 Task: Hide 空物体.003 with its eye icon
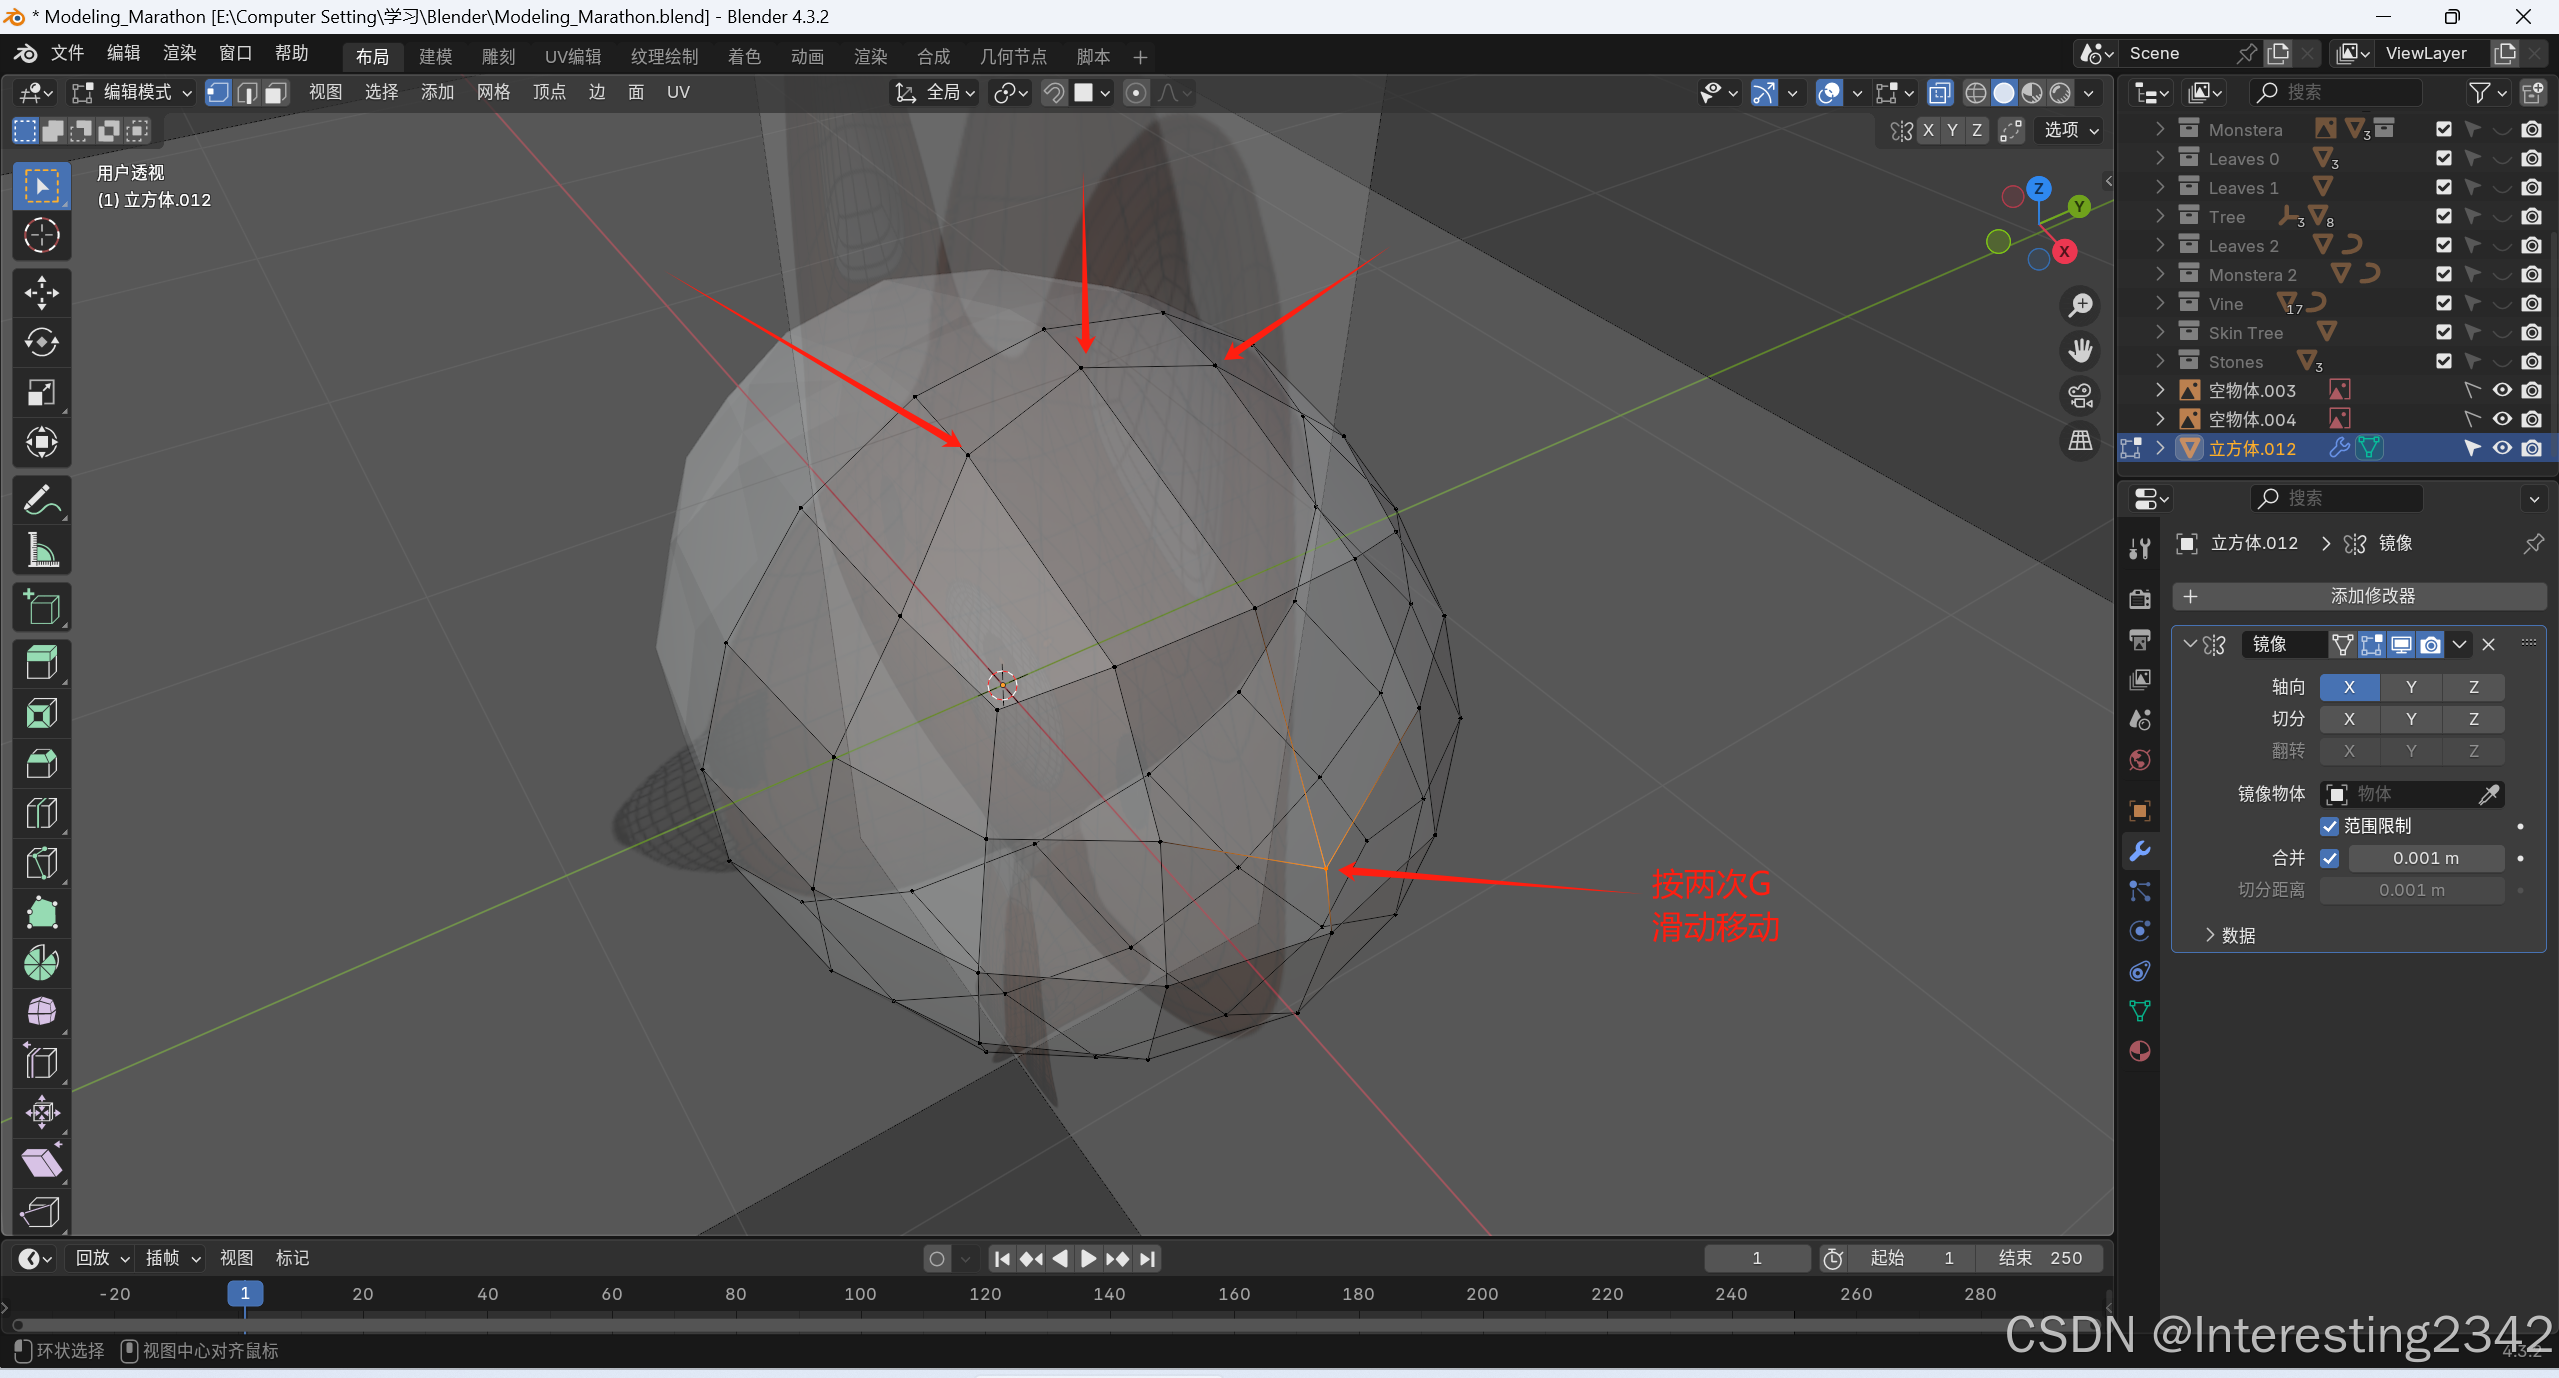point(2502,390)
